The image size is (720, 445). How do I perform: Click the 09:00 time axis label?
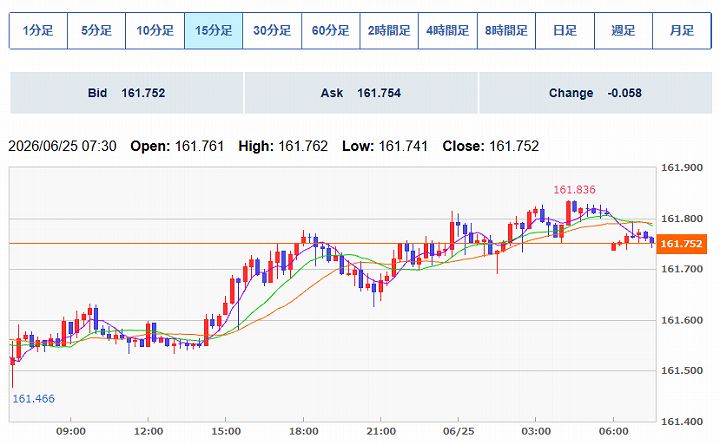[x=71, y=432]
